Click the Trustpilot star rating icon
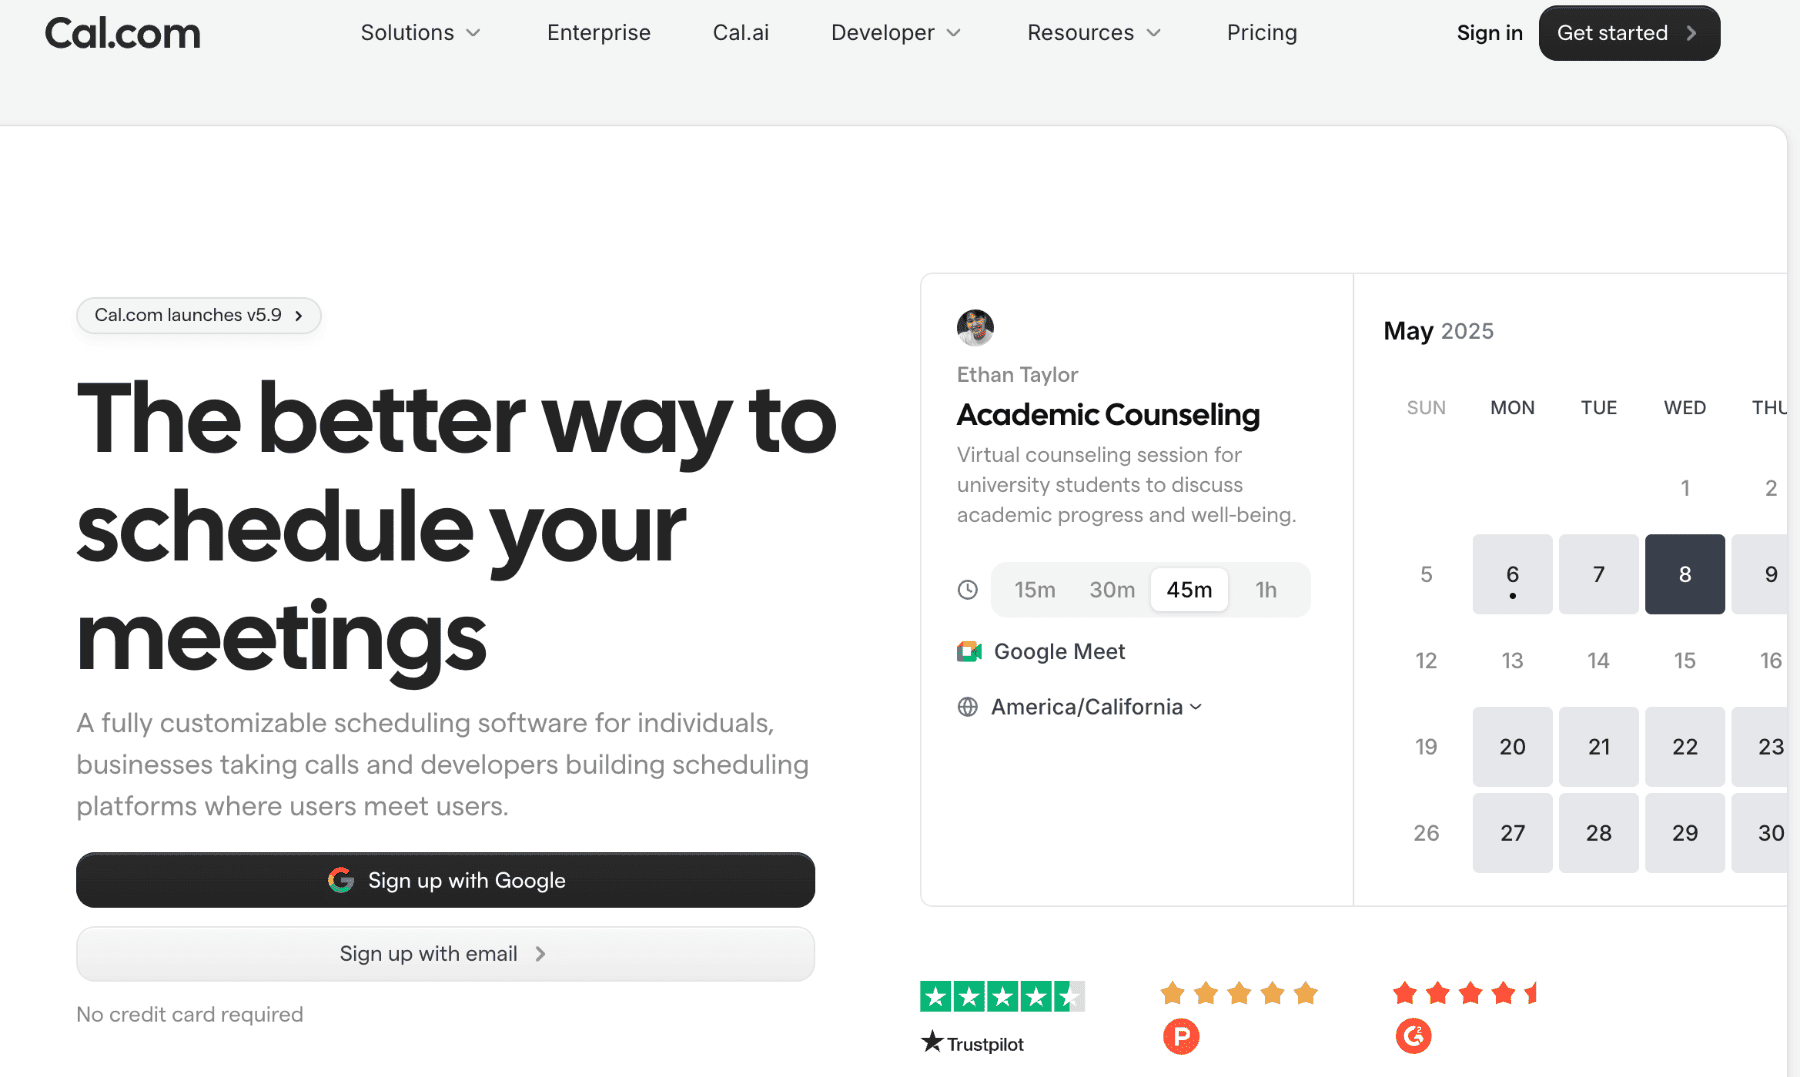1800x1077 pixels. 1002,995
